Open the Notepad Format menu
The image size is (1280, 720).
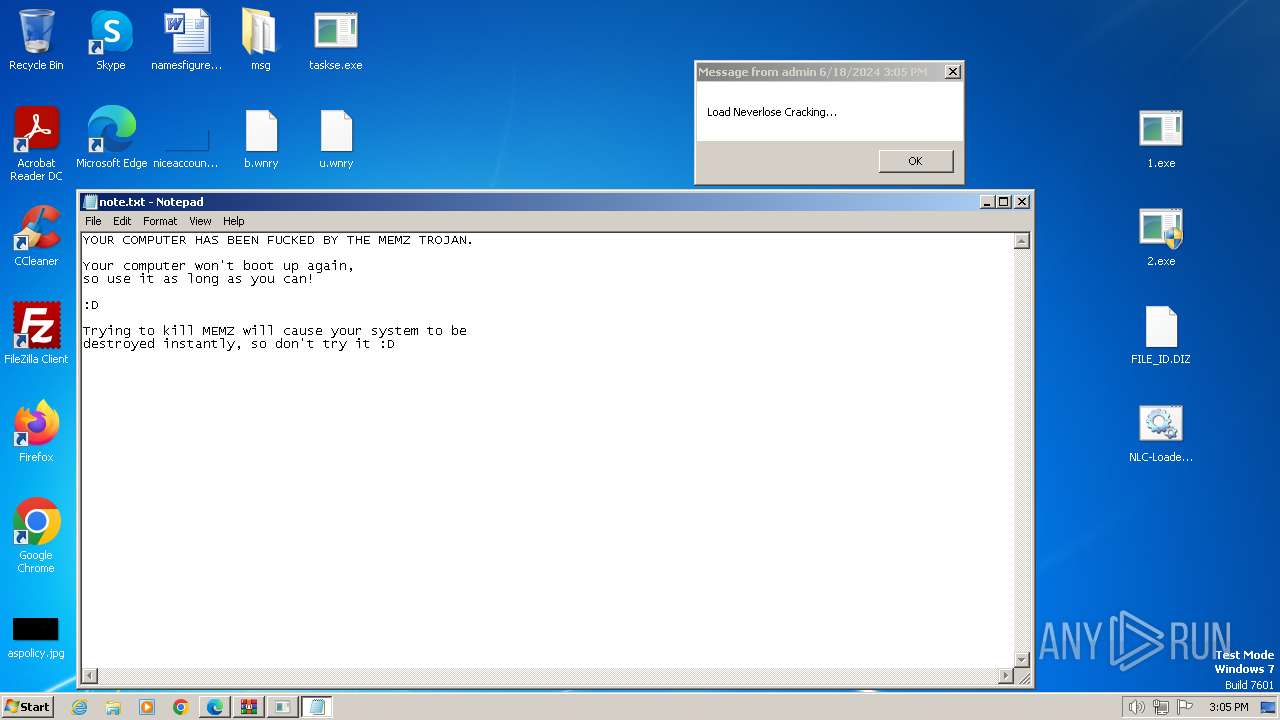click(160, 221)
